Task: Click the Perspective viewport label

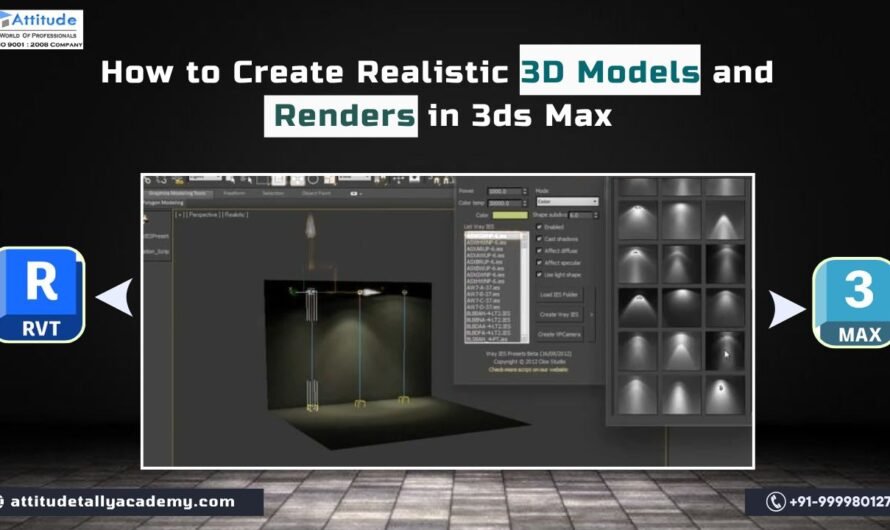Action: tap(203, 215)
